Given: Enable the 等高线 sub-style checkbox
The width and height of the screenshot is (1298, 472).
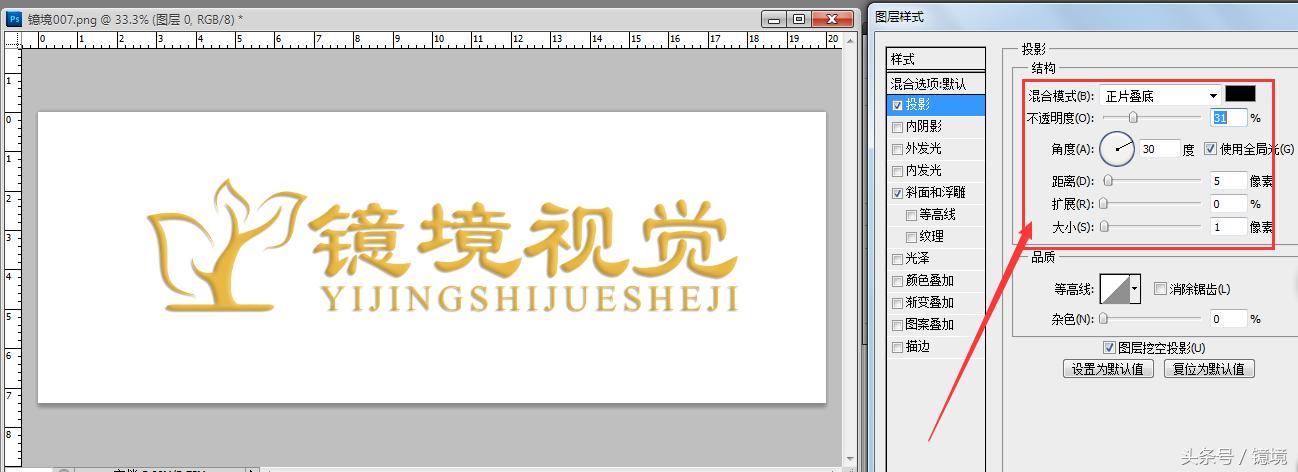Looking at the screenshot, I should click(x=911, y=215).
